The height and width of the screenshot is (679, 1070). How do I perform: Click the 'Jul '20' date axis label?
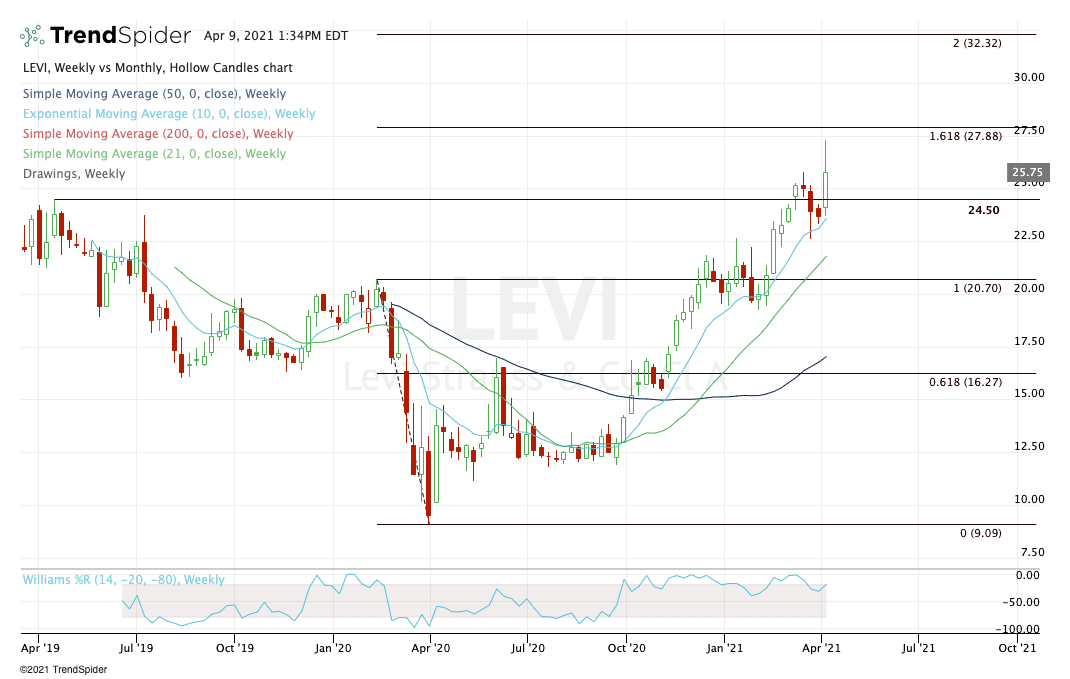[x=527, y=648]
